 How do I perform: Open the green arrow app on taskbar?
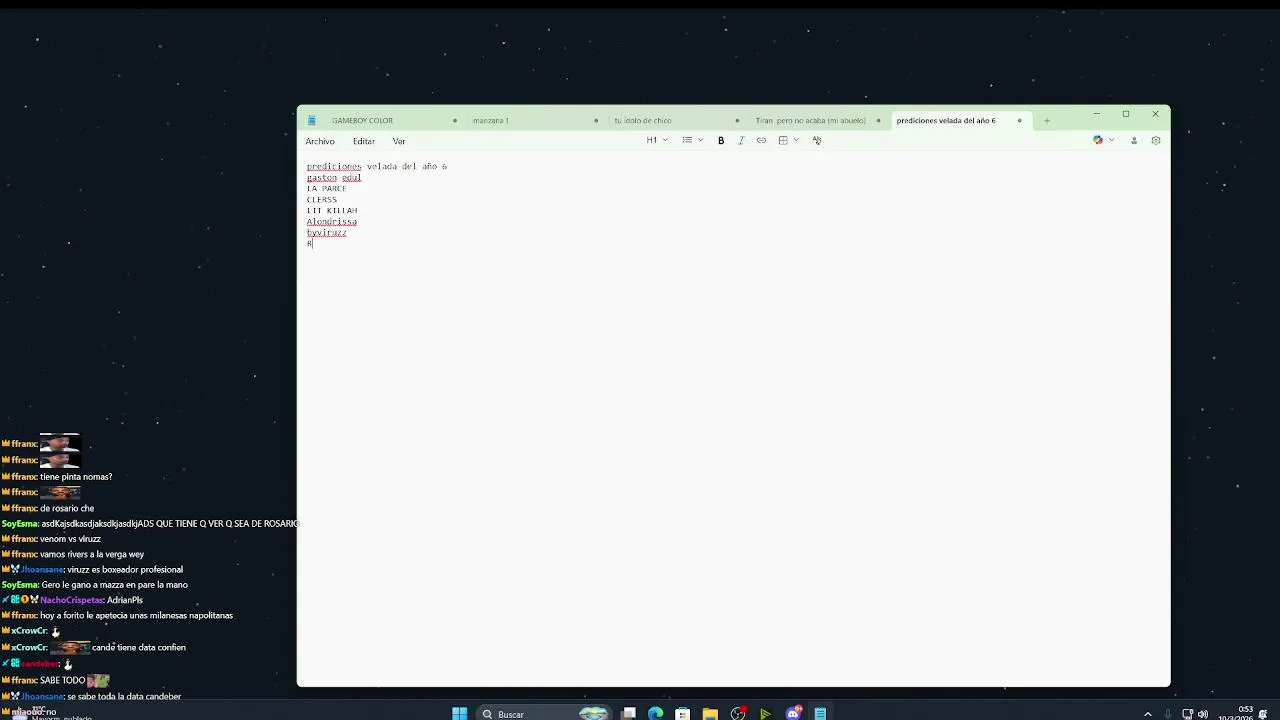click(x=765, y=714)
